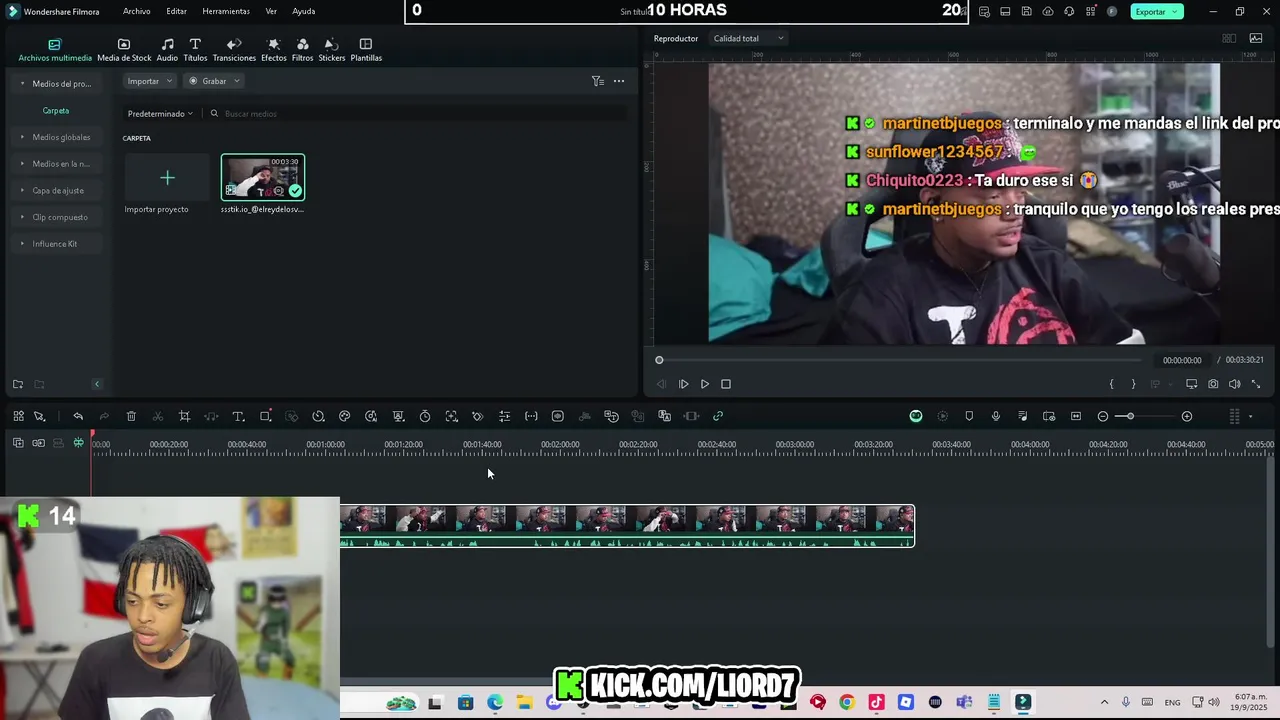
Task: Open the Ver menu
Action: point(271,11)
